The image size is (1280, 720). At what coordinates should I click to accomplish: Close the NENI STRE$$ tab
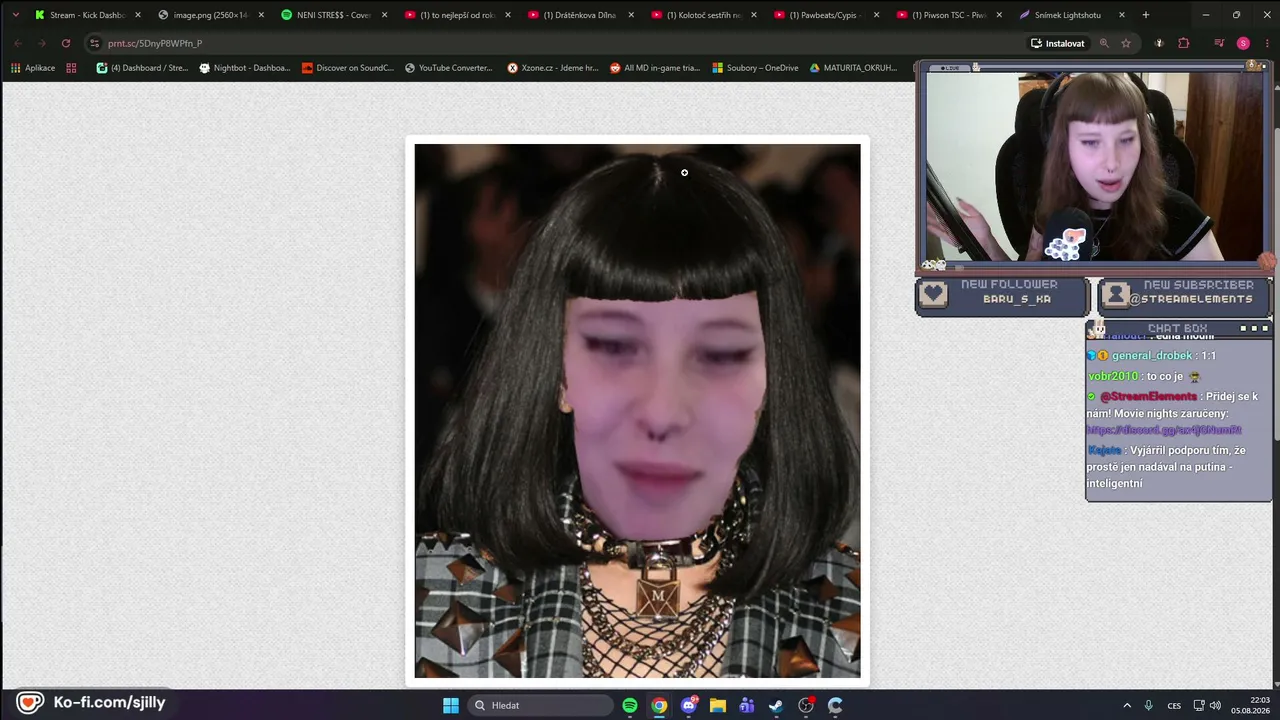pyautogui.click(x=384, y=15)
